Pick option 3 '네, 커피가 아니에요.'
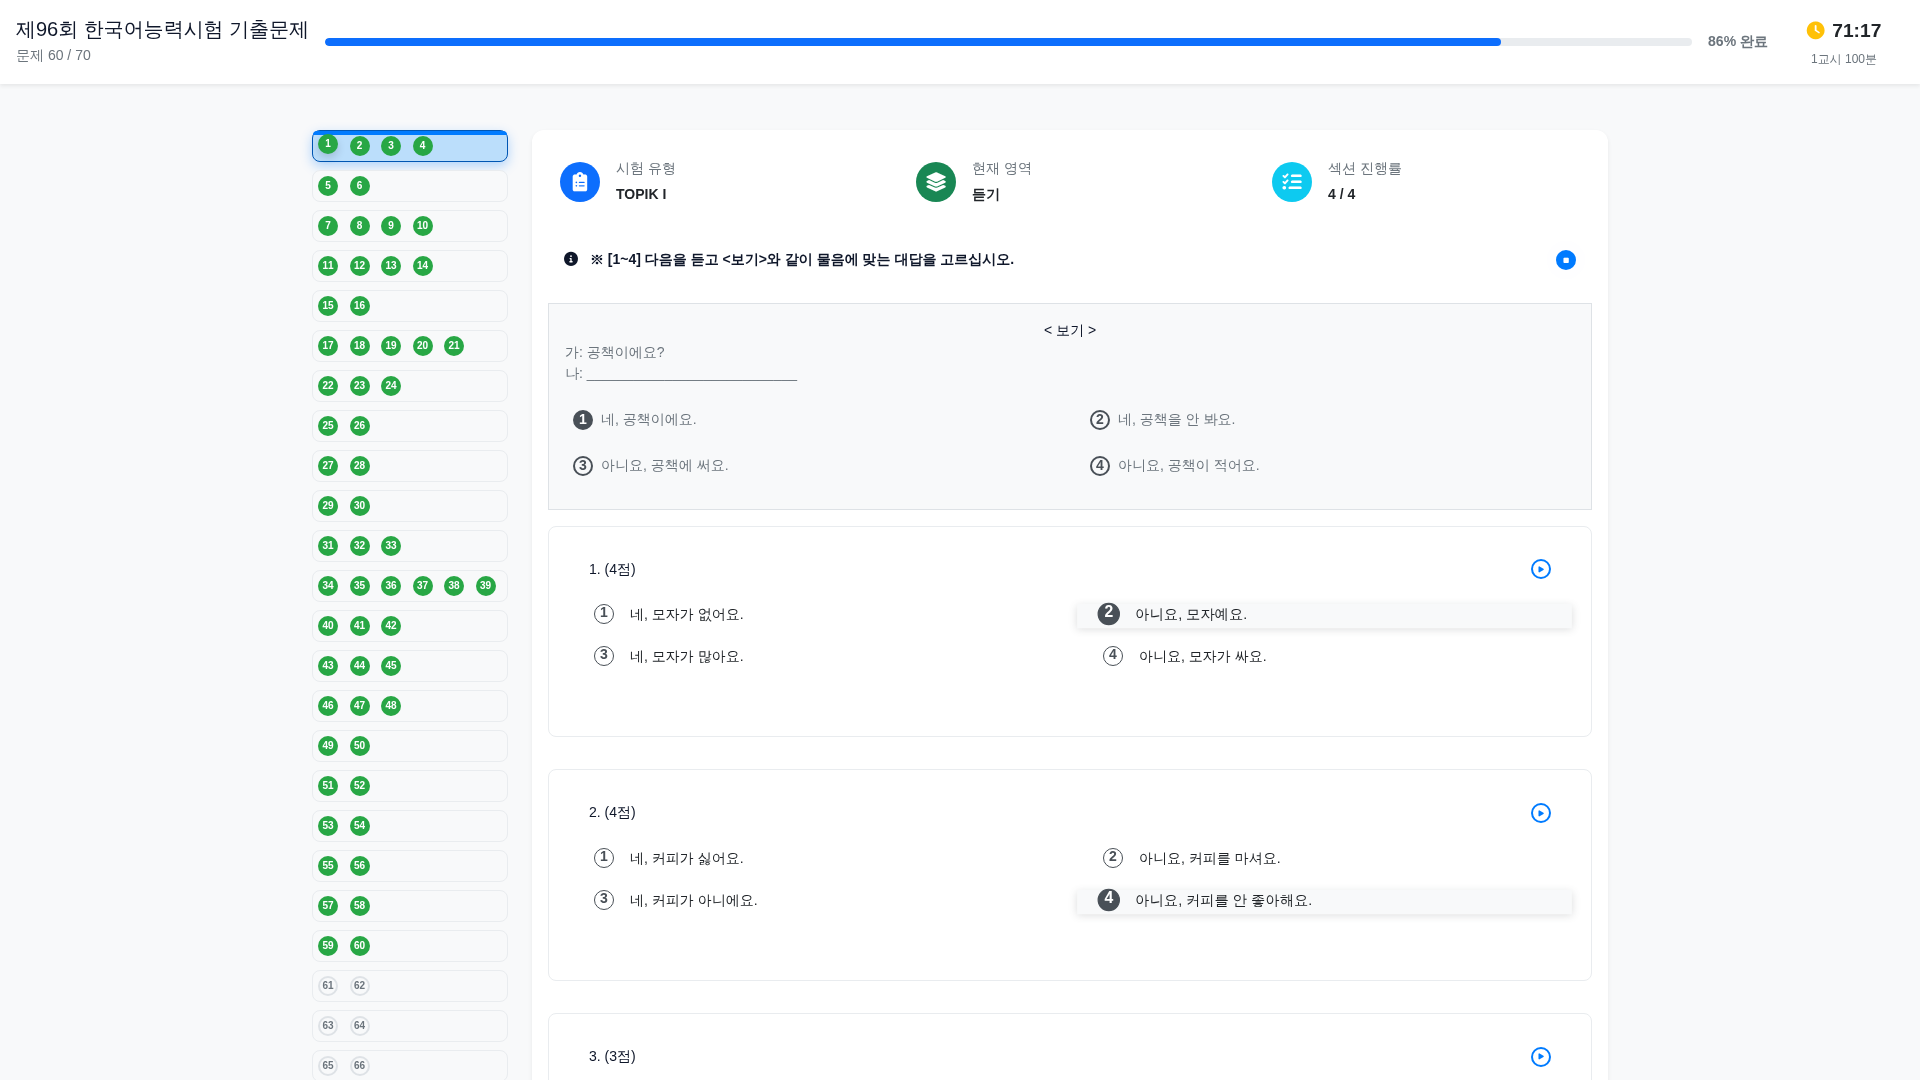 coord(693,900)
